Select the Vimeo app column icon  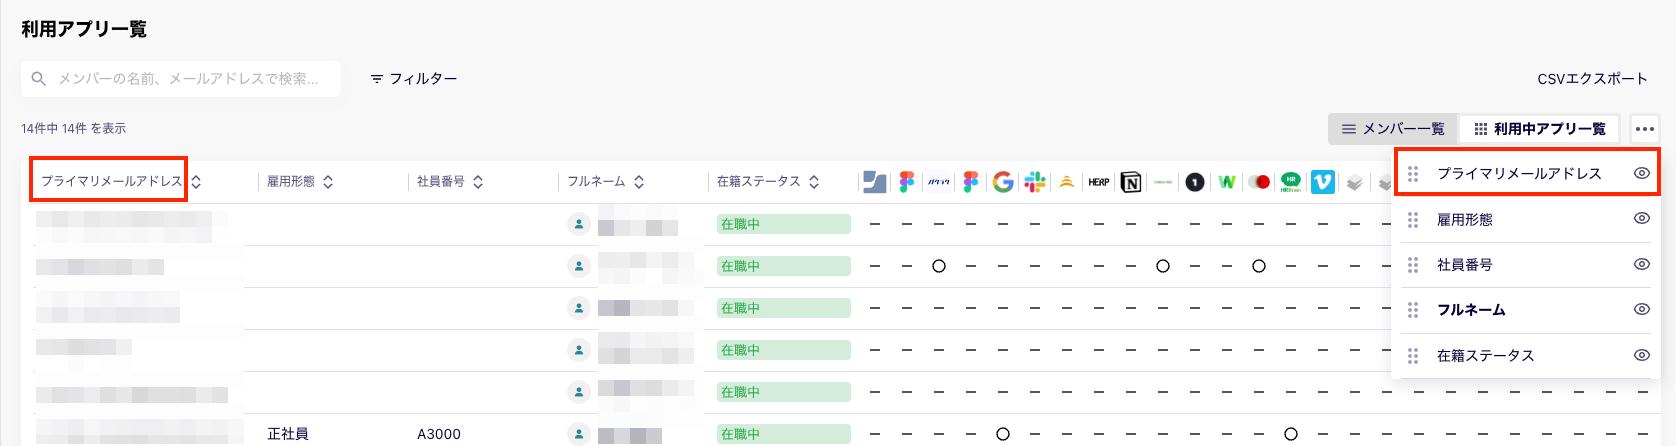tap(1323, 182)
